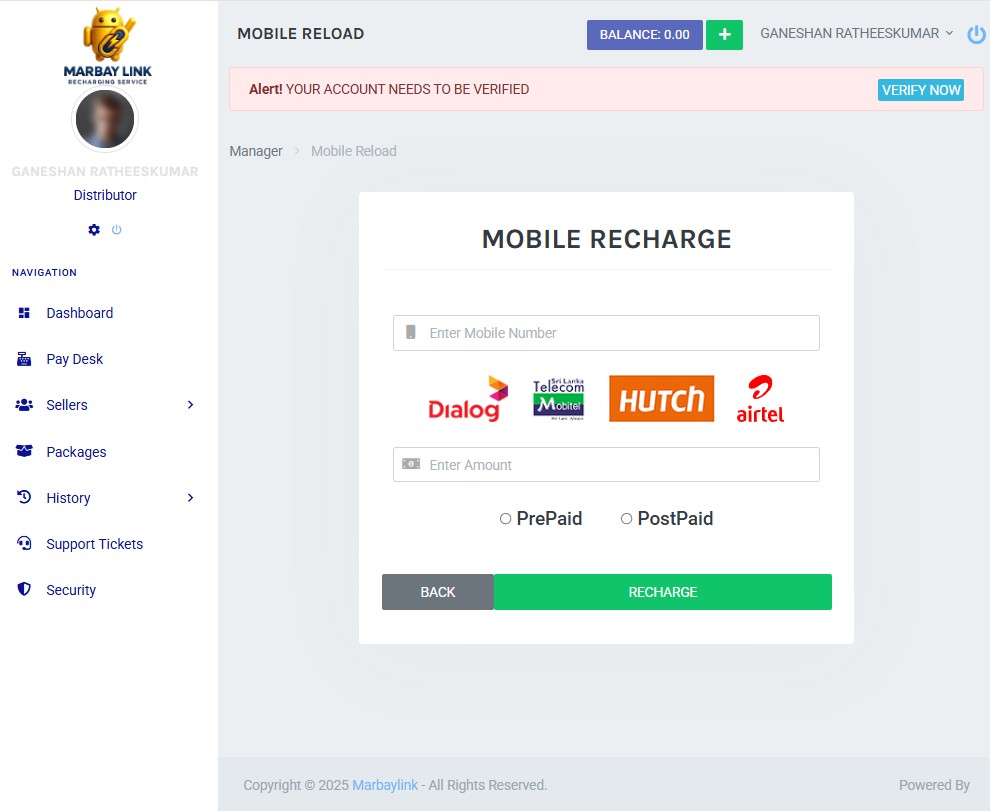Click the Marbaylink footer link
This screenshot has height=811, width=990.
[385, 785]
